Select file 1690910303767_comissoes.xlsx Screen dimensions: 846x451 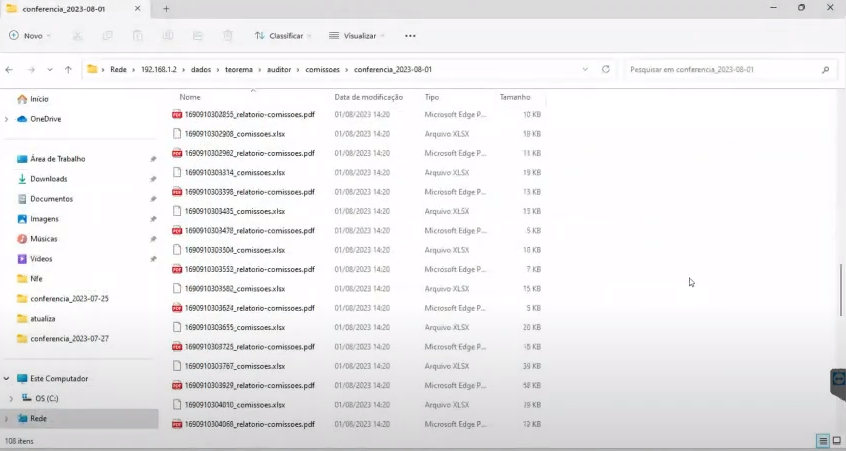point(235,366)
